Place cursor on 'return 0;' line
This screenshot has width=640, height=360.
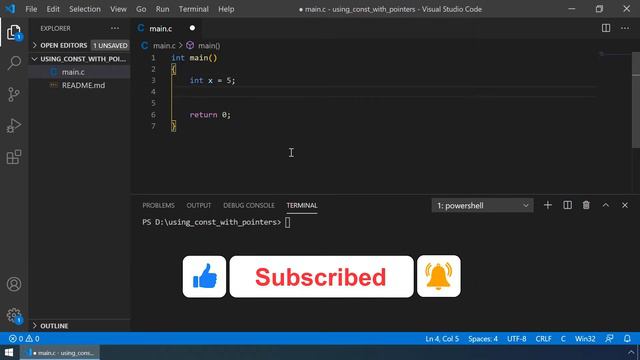(210, 115)
